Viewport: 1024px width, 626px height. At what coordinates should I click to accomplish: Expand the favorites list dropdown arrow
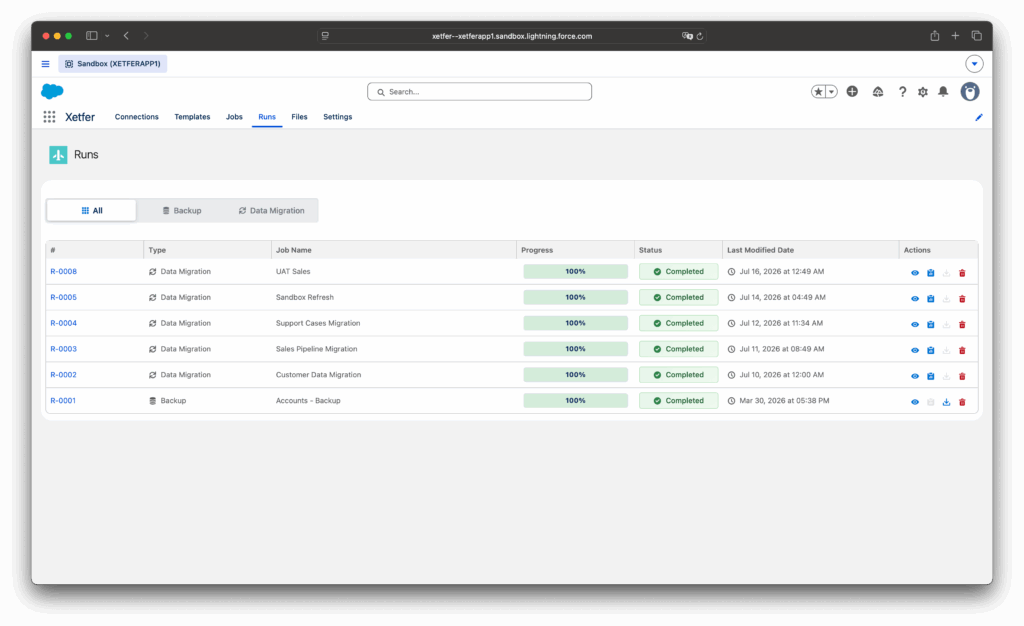pyautogui.click(x=831, y=92)
